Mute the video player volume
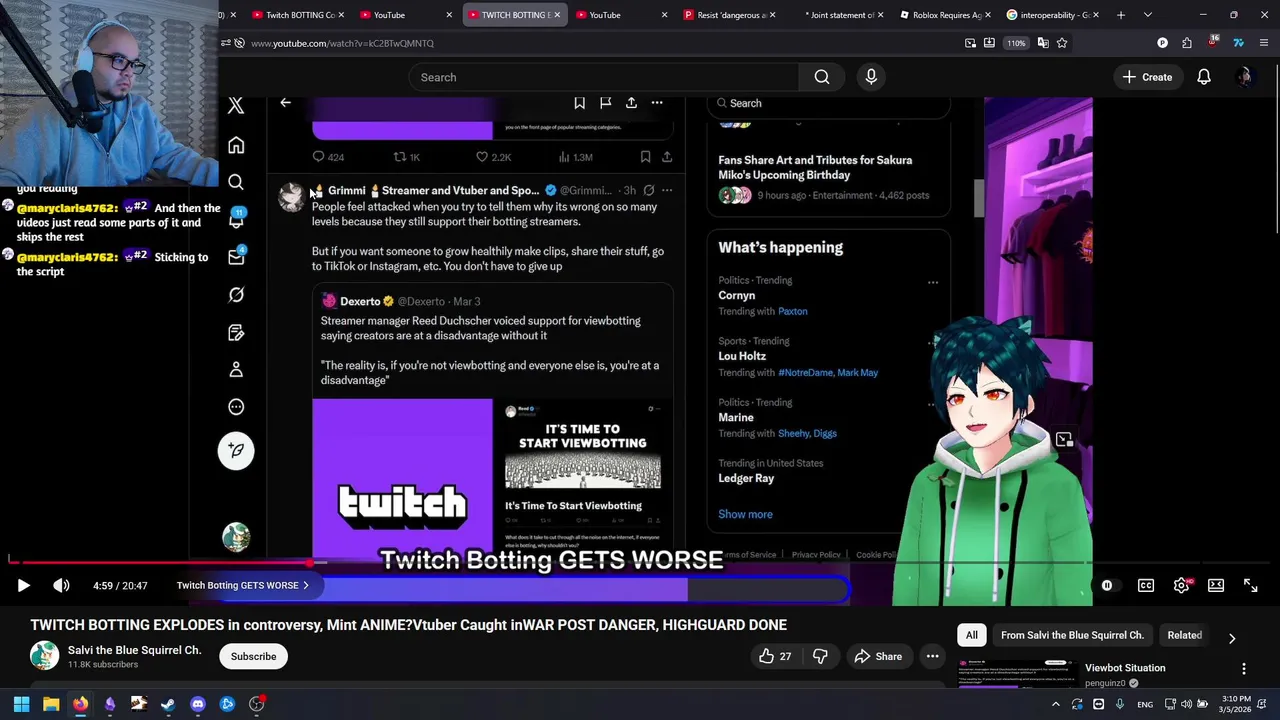Image resolution: width=1280 pixels, height=720 pixels. (x=61, y=586)
